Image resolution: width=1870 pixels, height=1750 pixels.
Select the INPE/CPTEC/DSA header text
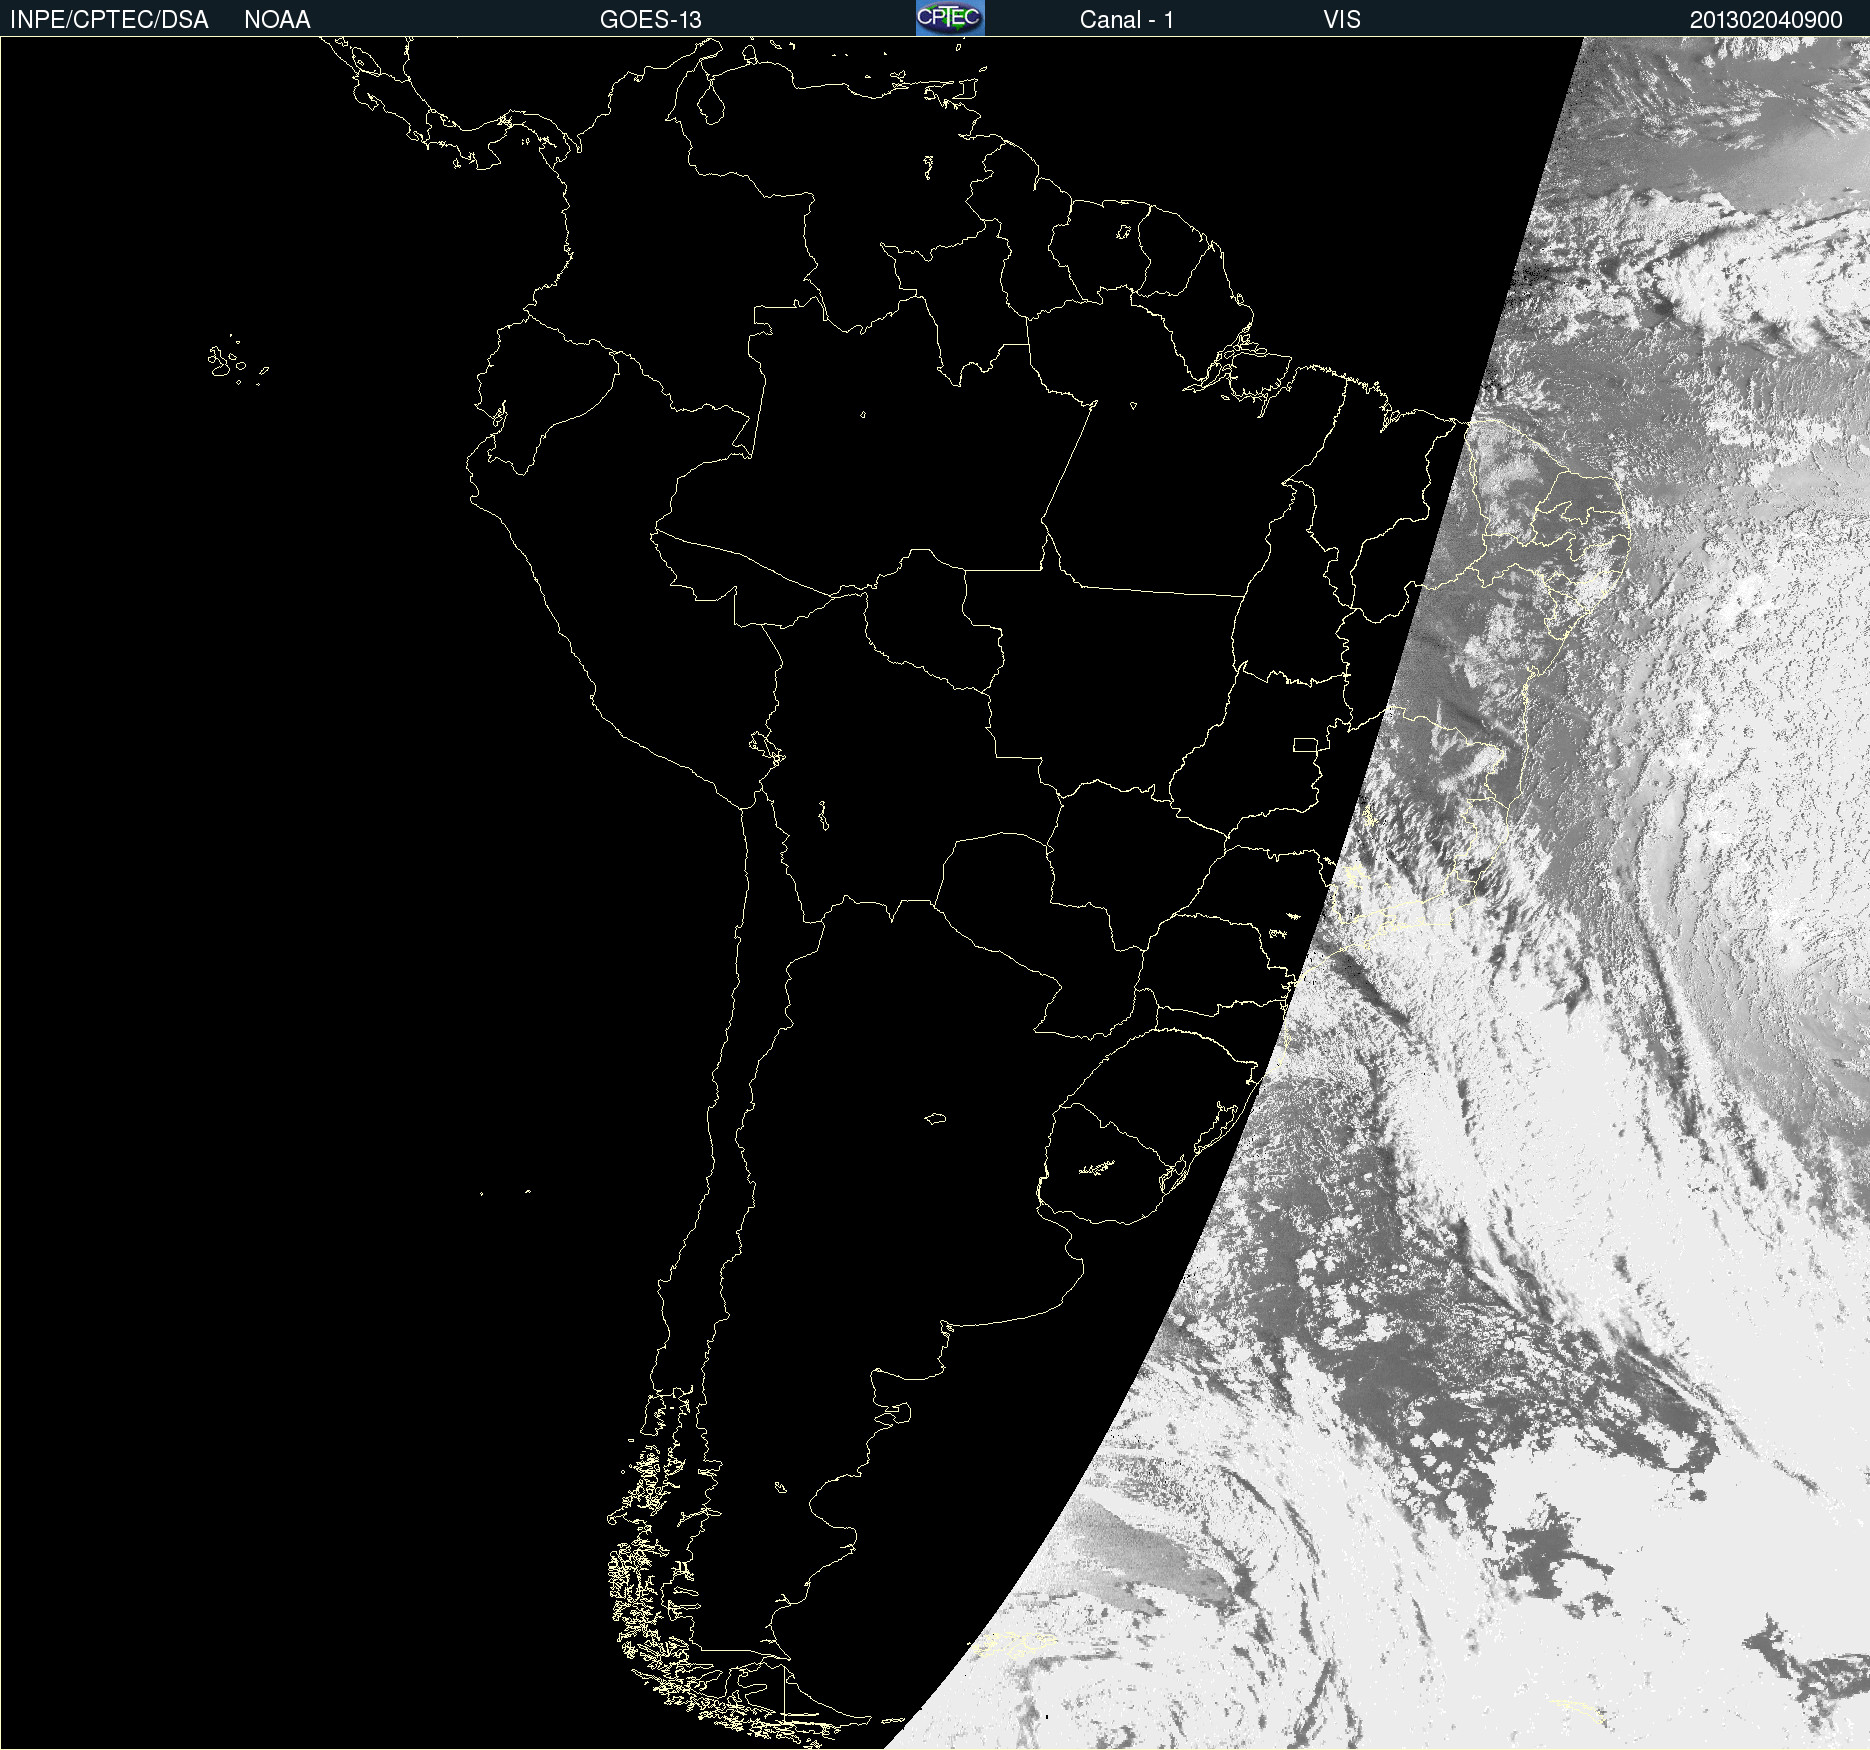point(109,20)
